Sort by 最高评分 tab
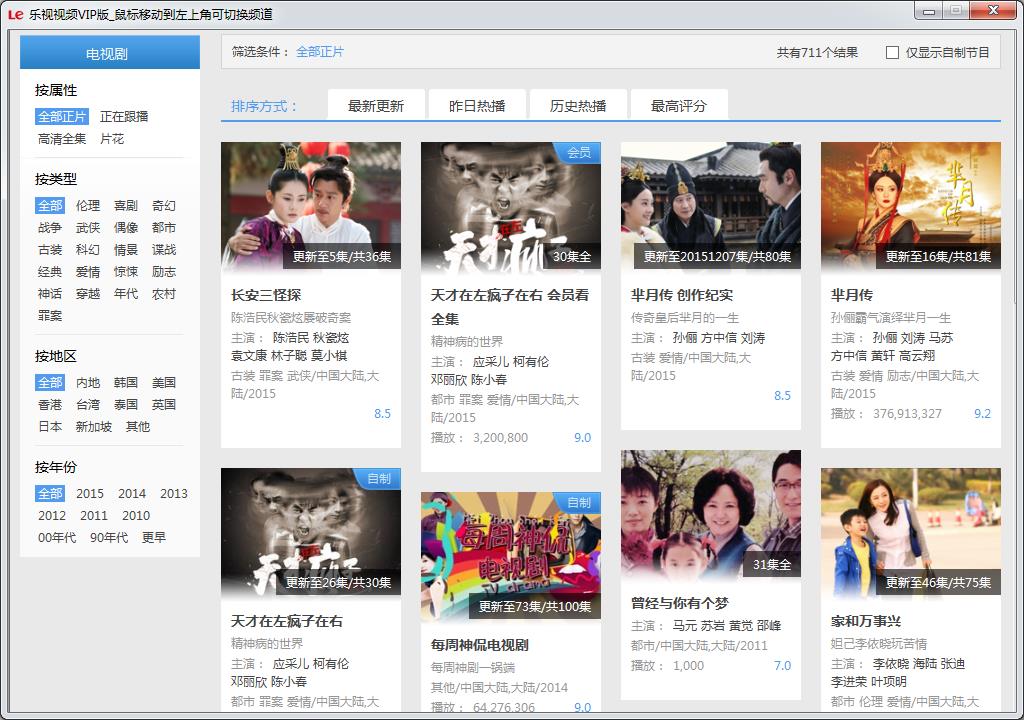1024x720 pixels. (678, 106)
